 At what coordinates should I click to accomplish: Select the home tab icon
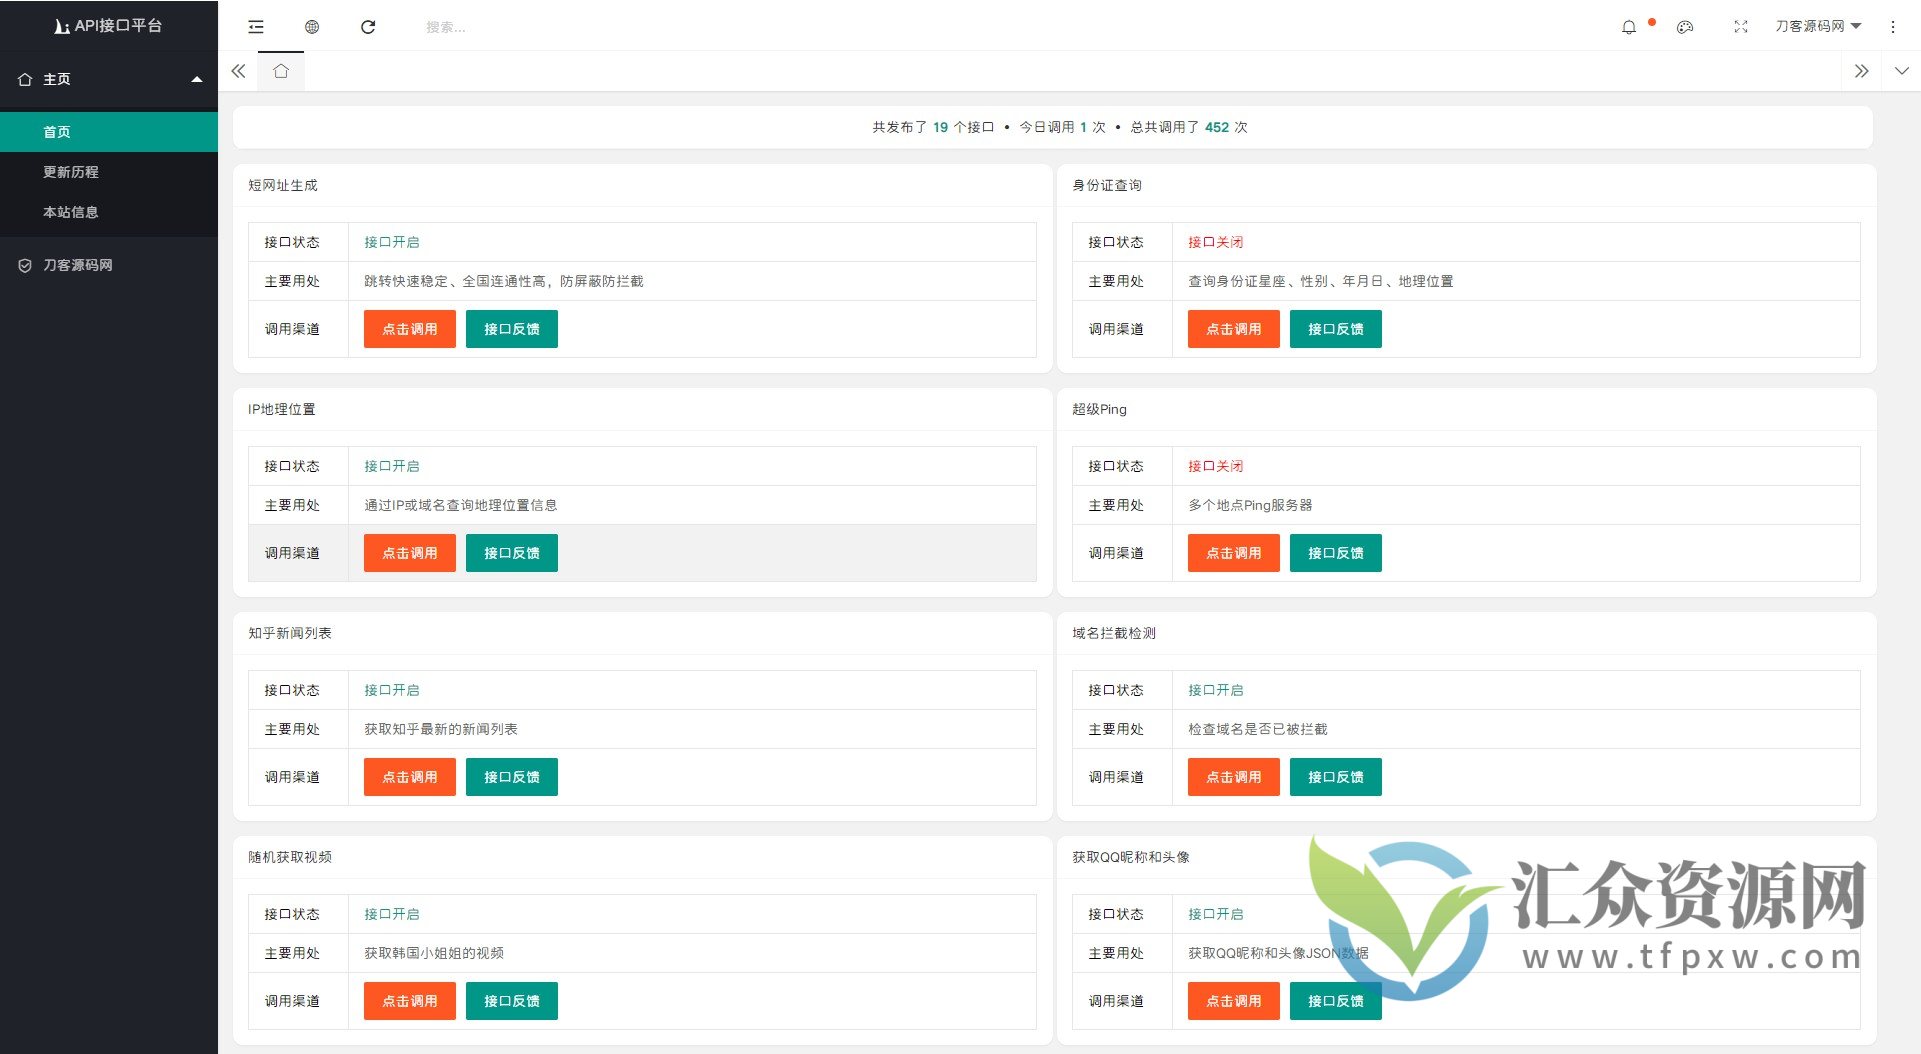(281, 71)
